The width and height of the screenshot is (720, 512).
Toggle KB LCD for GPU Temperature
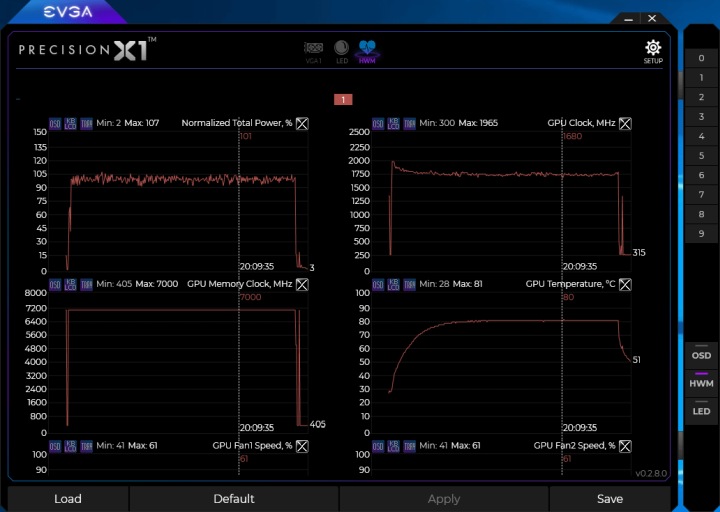pyautogui.click(x=394, y=285)
